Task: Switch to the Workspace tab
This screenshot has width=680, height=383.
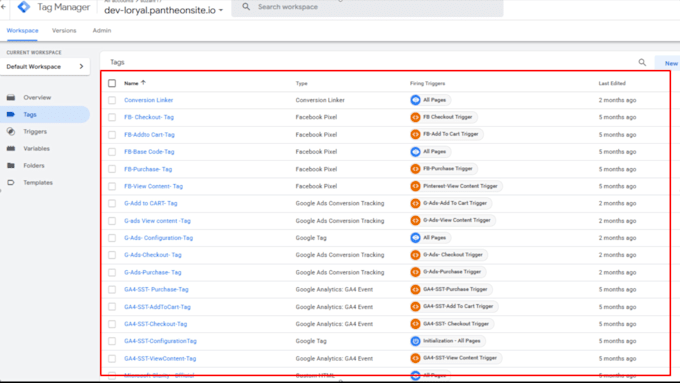Action: tap(23, 30)
